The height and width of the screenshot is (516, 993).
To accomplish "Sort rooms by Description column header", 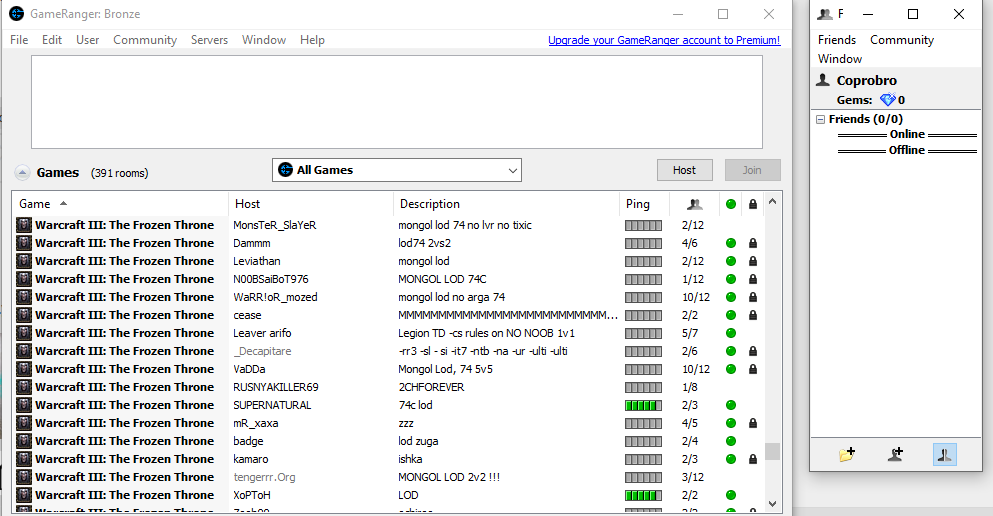I will click(x=506, y=204).
